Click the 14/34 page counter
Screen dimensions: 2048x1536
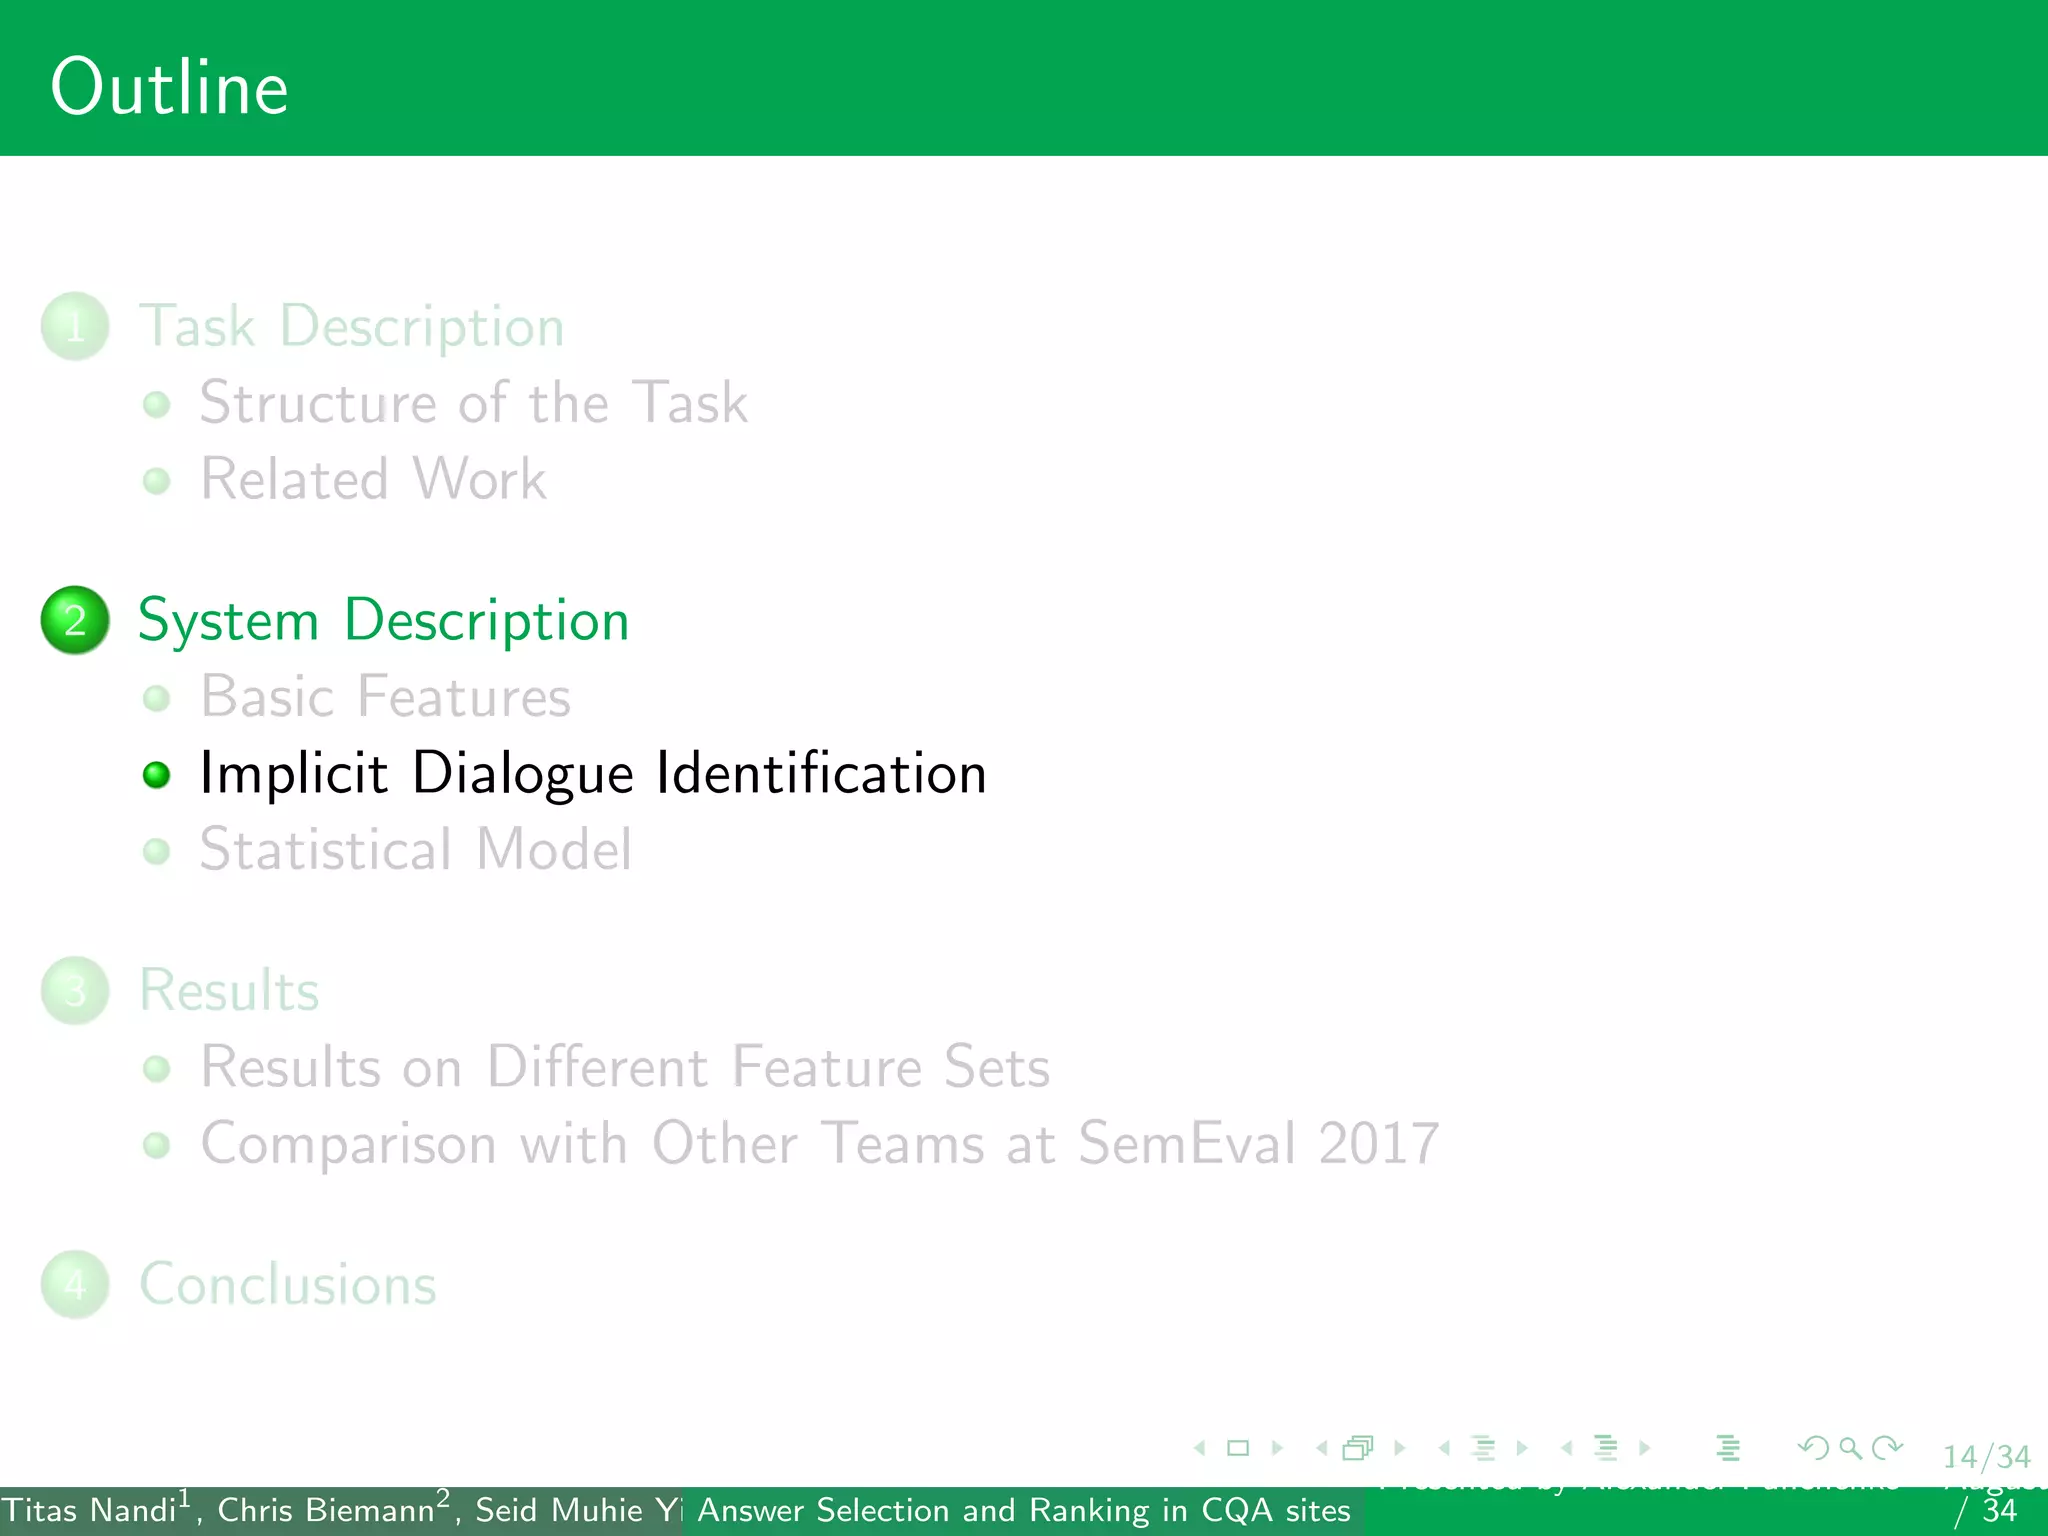[x=1986, y=1457]
